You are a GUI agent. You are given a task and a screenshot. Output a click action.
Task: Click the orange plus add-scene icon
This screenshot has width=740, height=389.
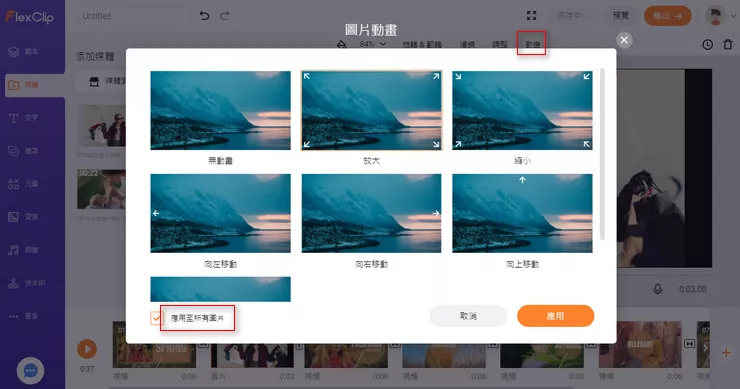[x=726, y=352]
